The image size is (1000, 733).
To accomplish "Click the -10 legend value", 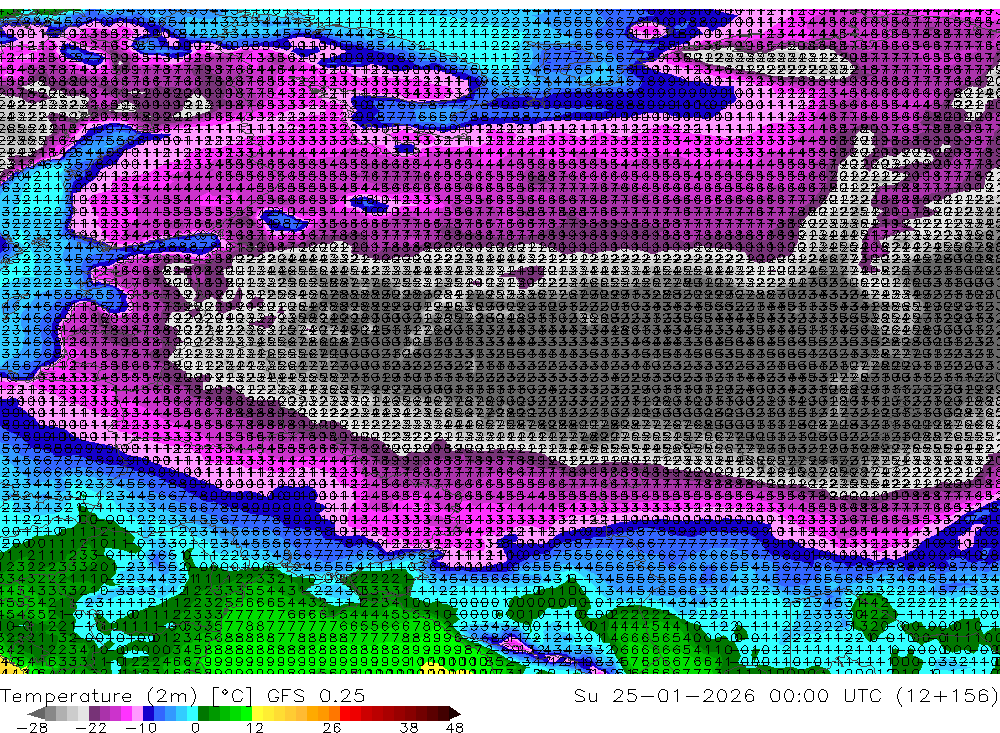I will click(141, 727).
